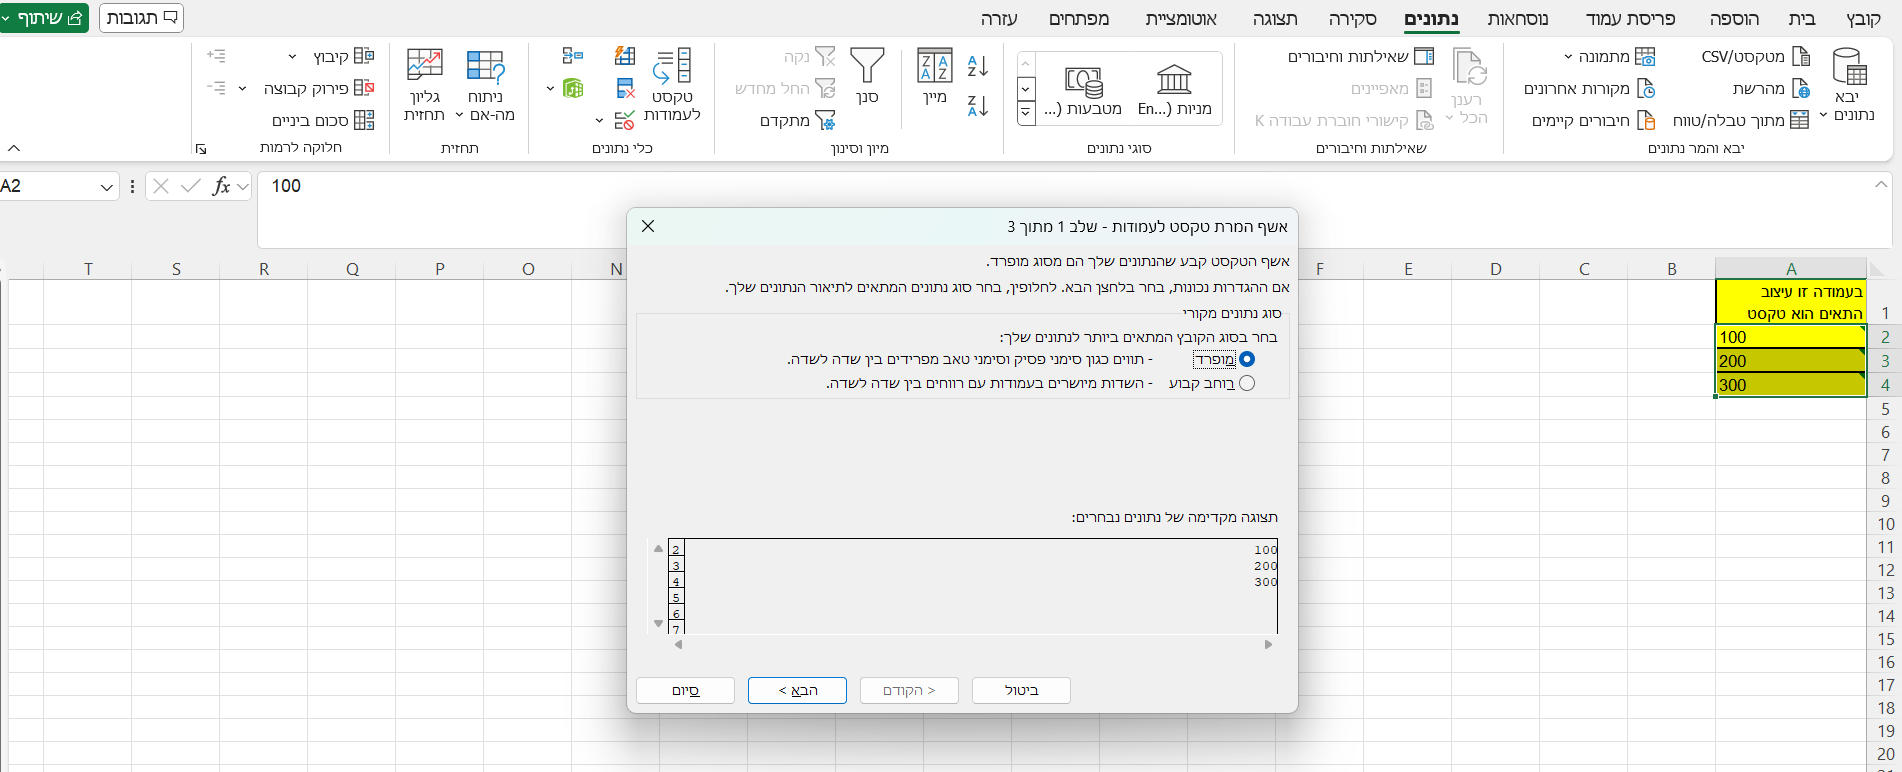Select the Stocks (מניות) data type
This screenshot has width=1902, height=772.
1174,88
